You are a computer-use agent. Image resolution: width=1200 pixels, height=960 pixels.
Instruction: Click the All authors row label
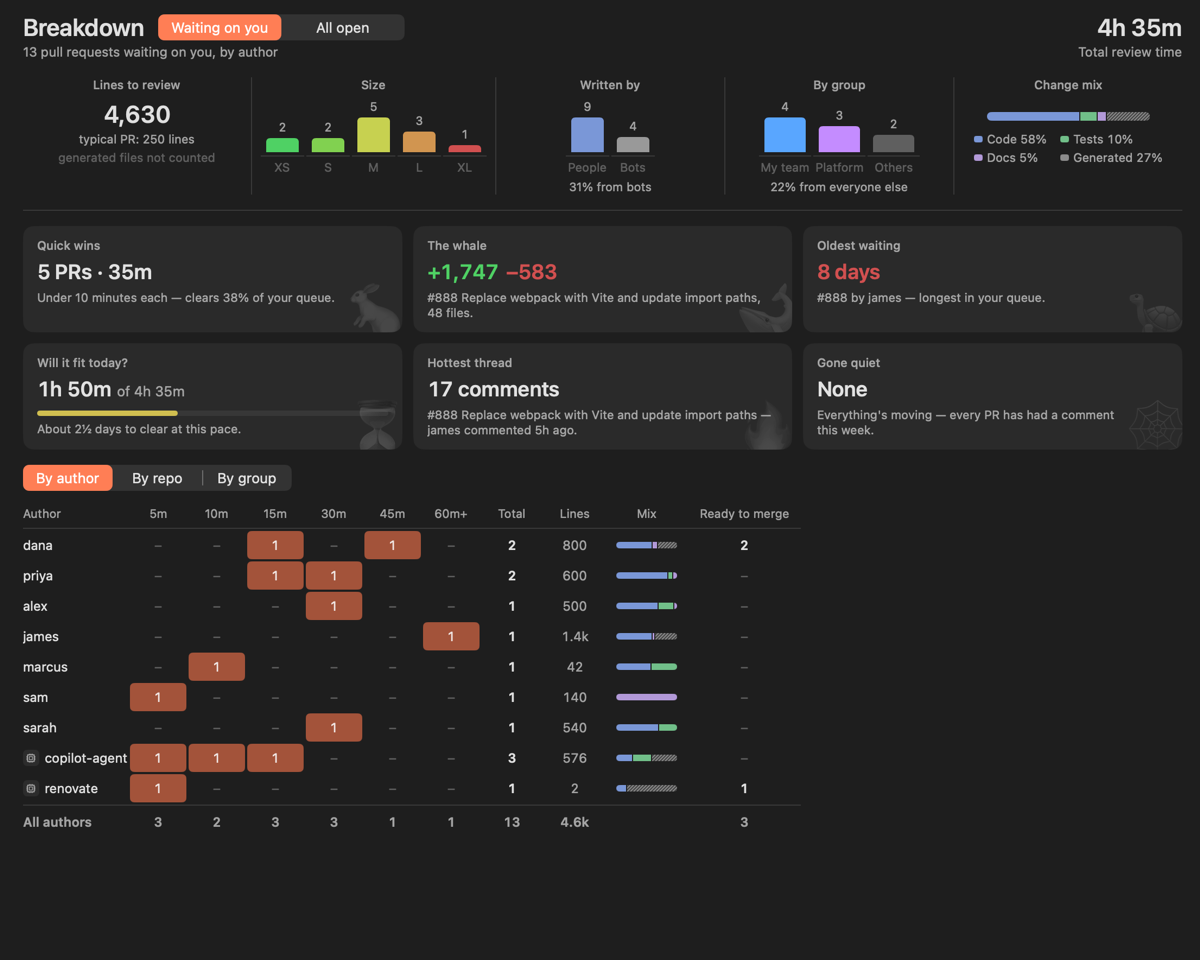[57, 822]
